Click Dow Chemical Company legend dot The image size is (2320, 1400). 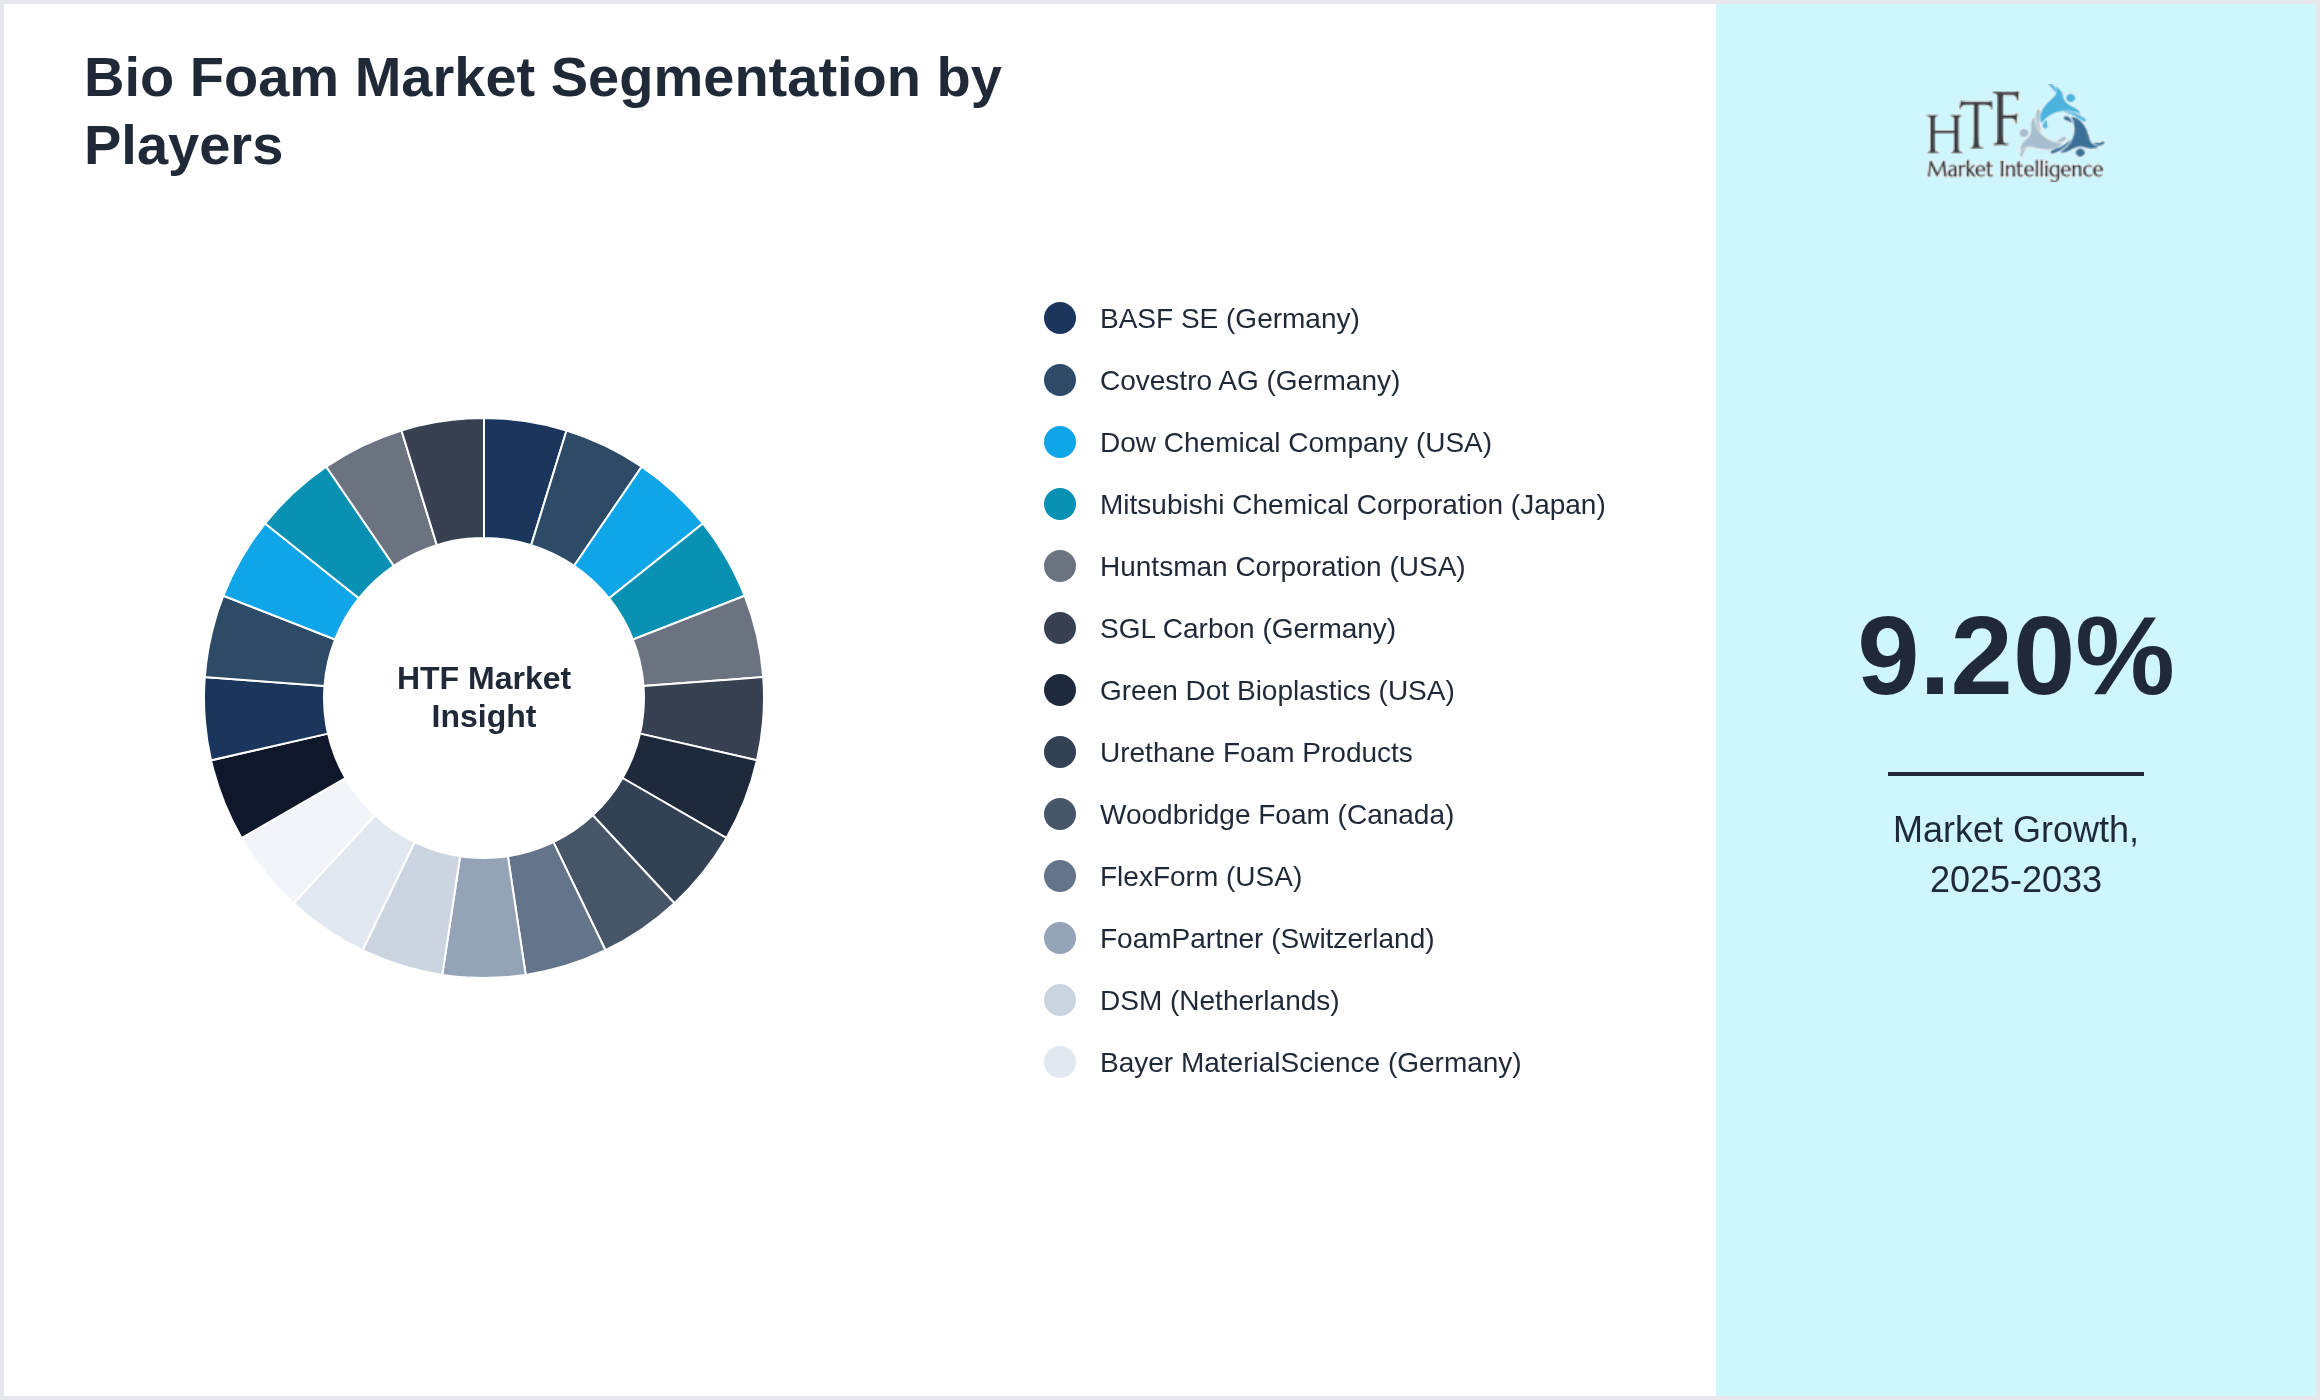[1059, 442]
